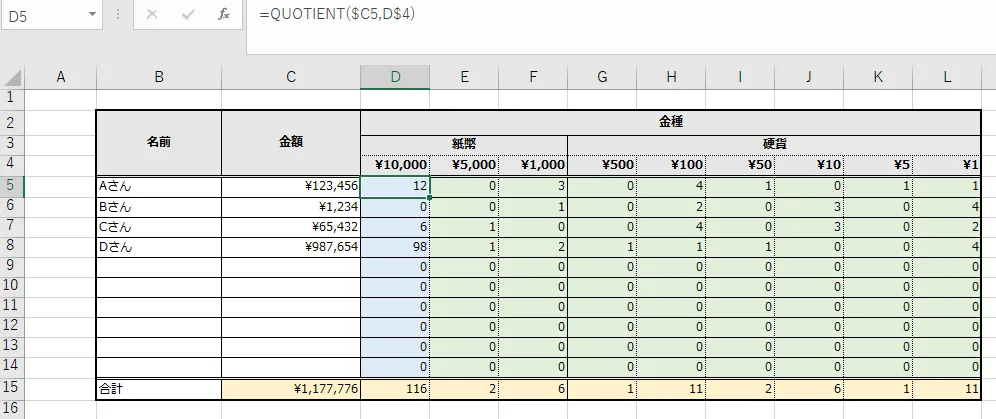Select column C header
The image size is (996, 419).
tap(291, 77)
